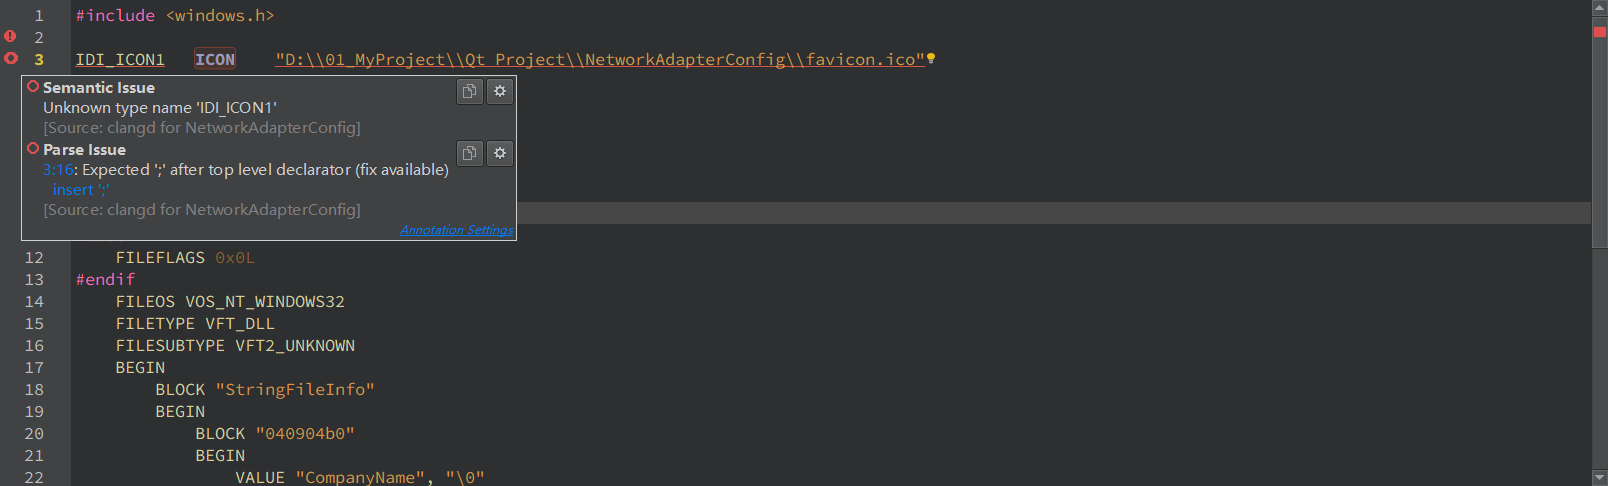
Task: Click the lightbulb quick-fix icon after favicon.ico
Action: [931, 58]
